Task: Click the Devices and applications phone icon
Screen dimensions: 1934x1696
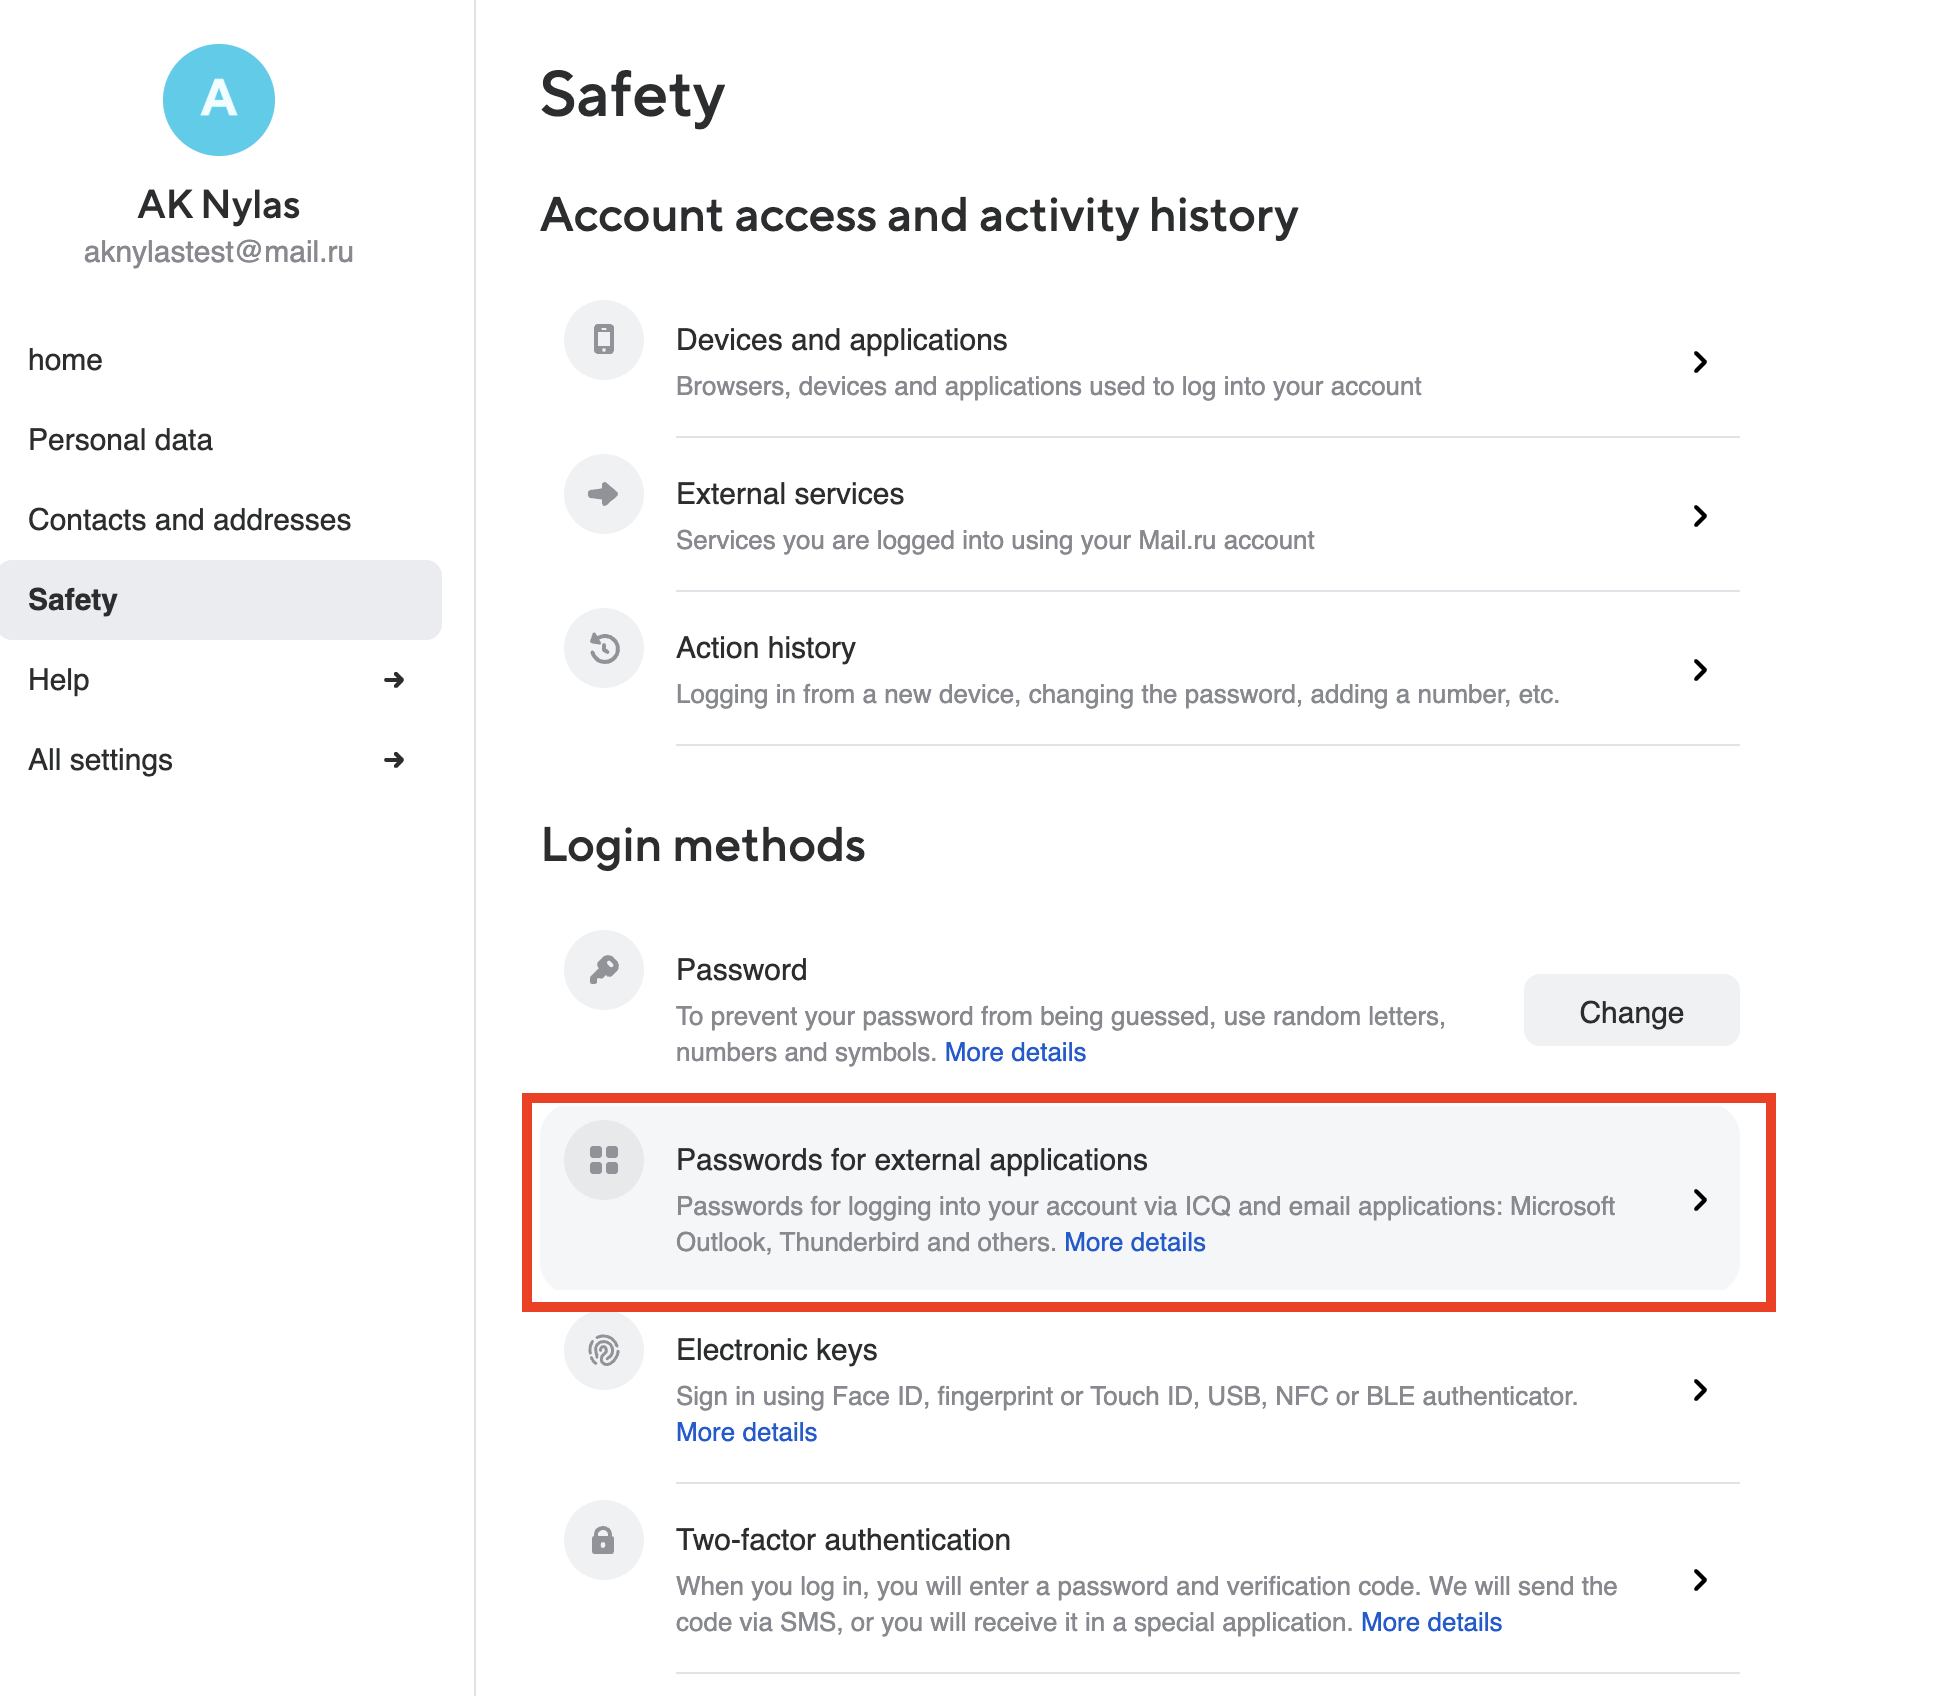Action: pyautogui.click(x=603, y=340)
